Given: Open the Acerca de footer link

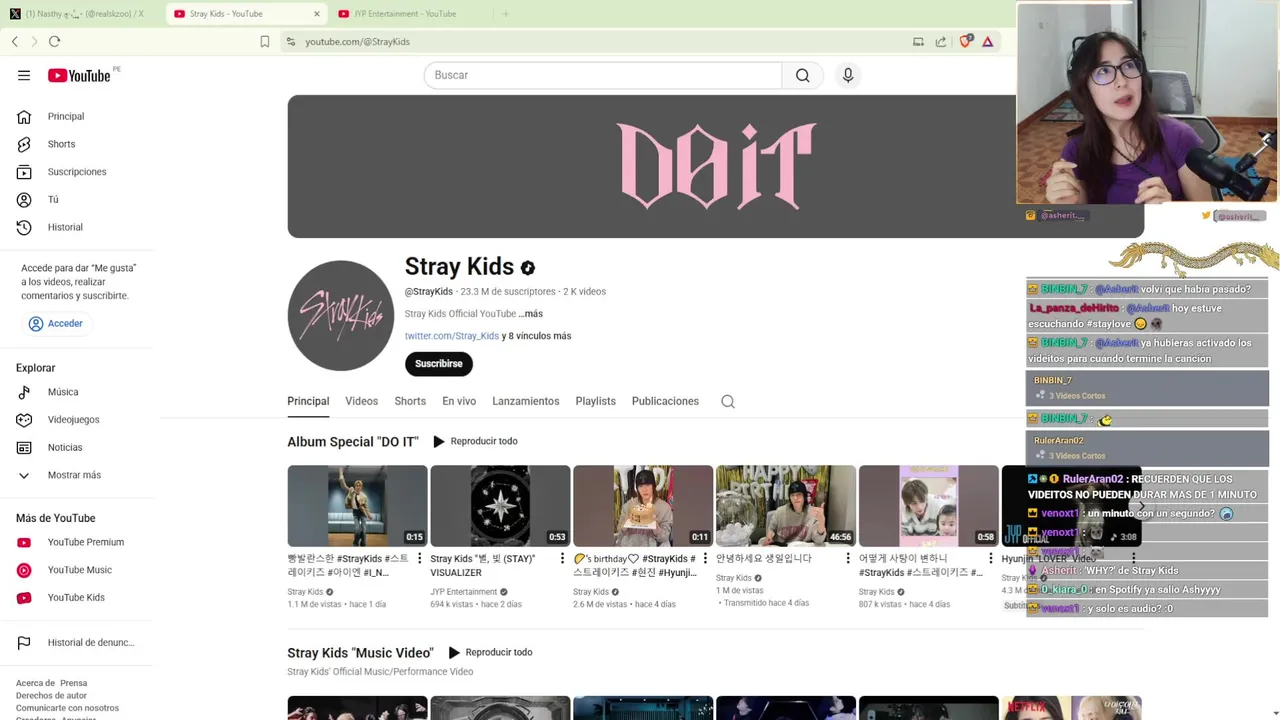Looking at the screenshot, I should click(x=35, y=683).
